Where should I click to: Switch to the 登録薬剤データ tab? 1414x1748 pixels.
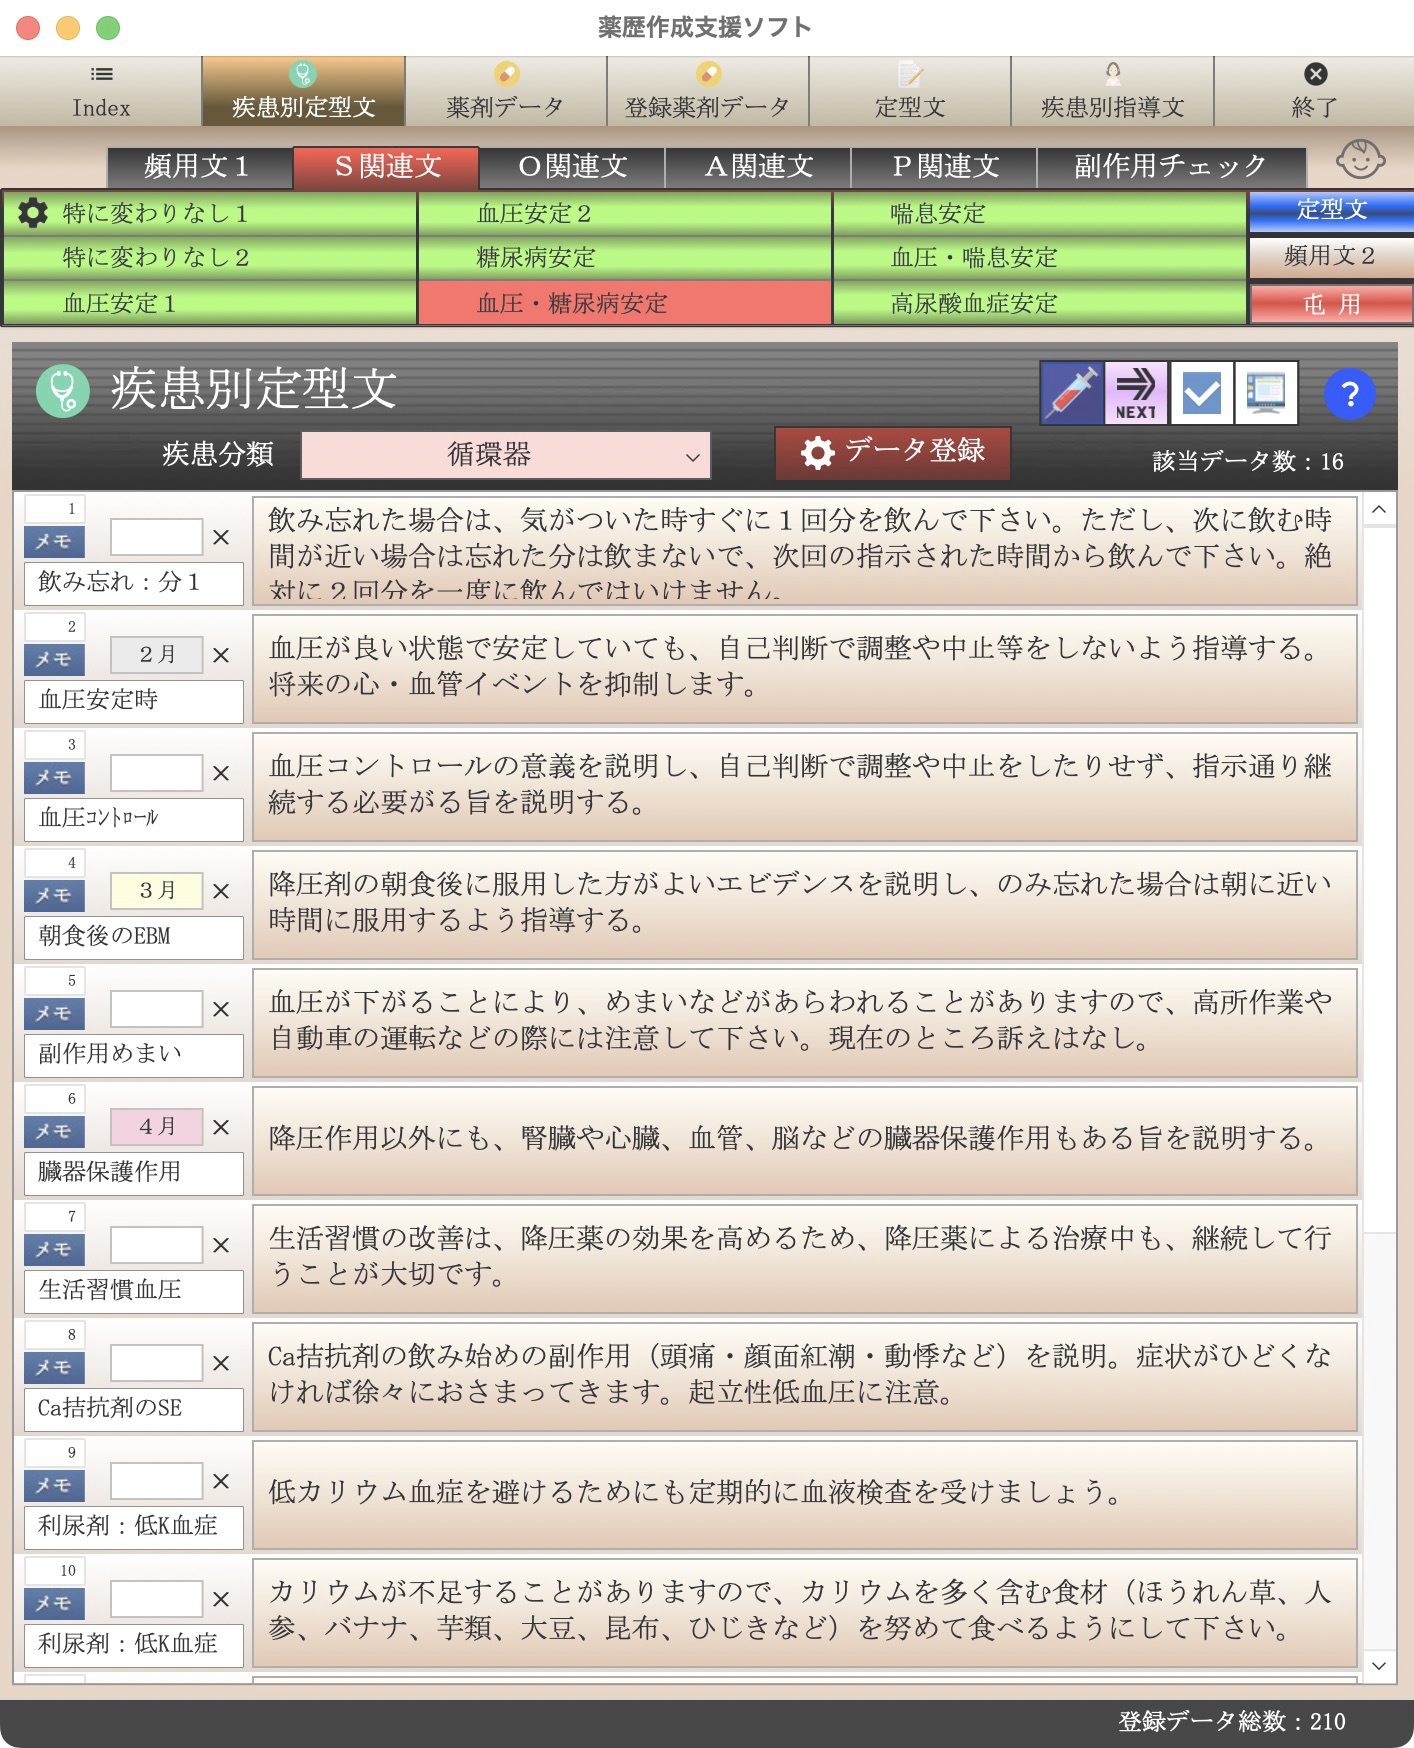click(x=708, y=91)
